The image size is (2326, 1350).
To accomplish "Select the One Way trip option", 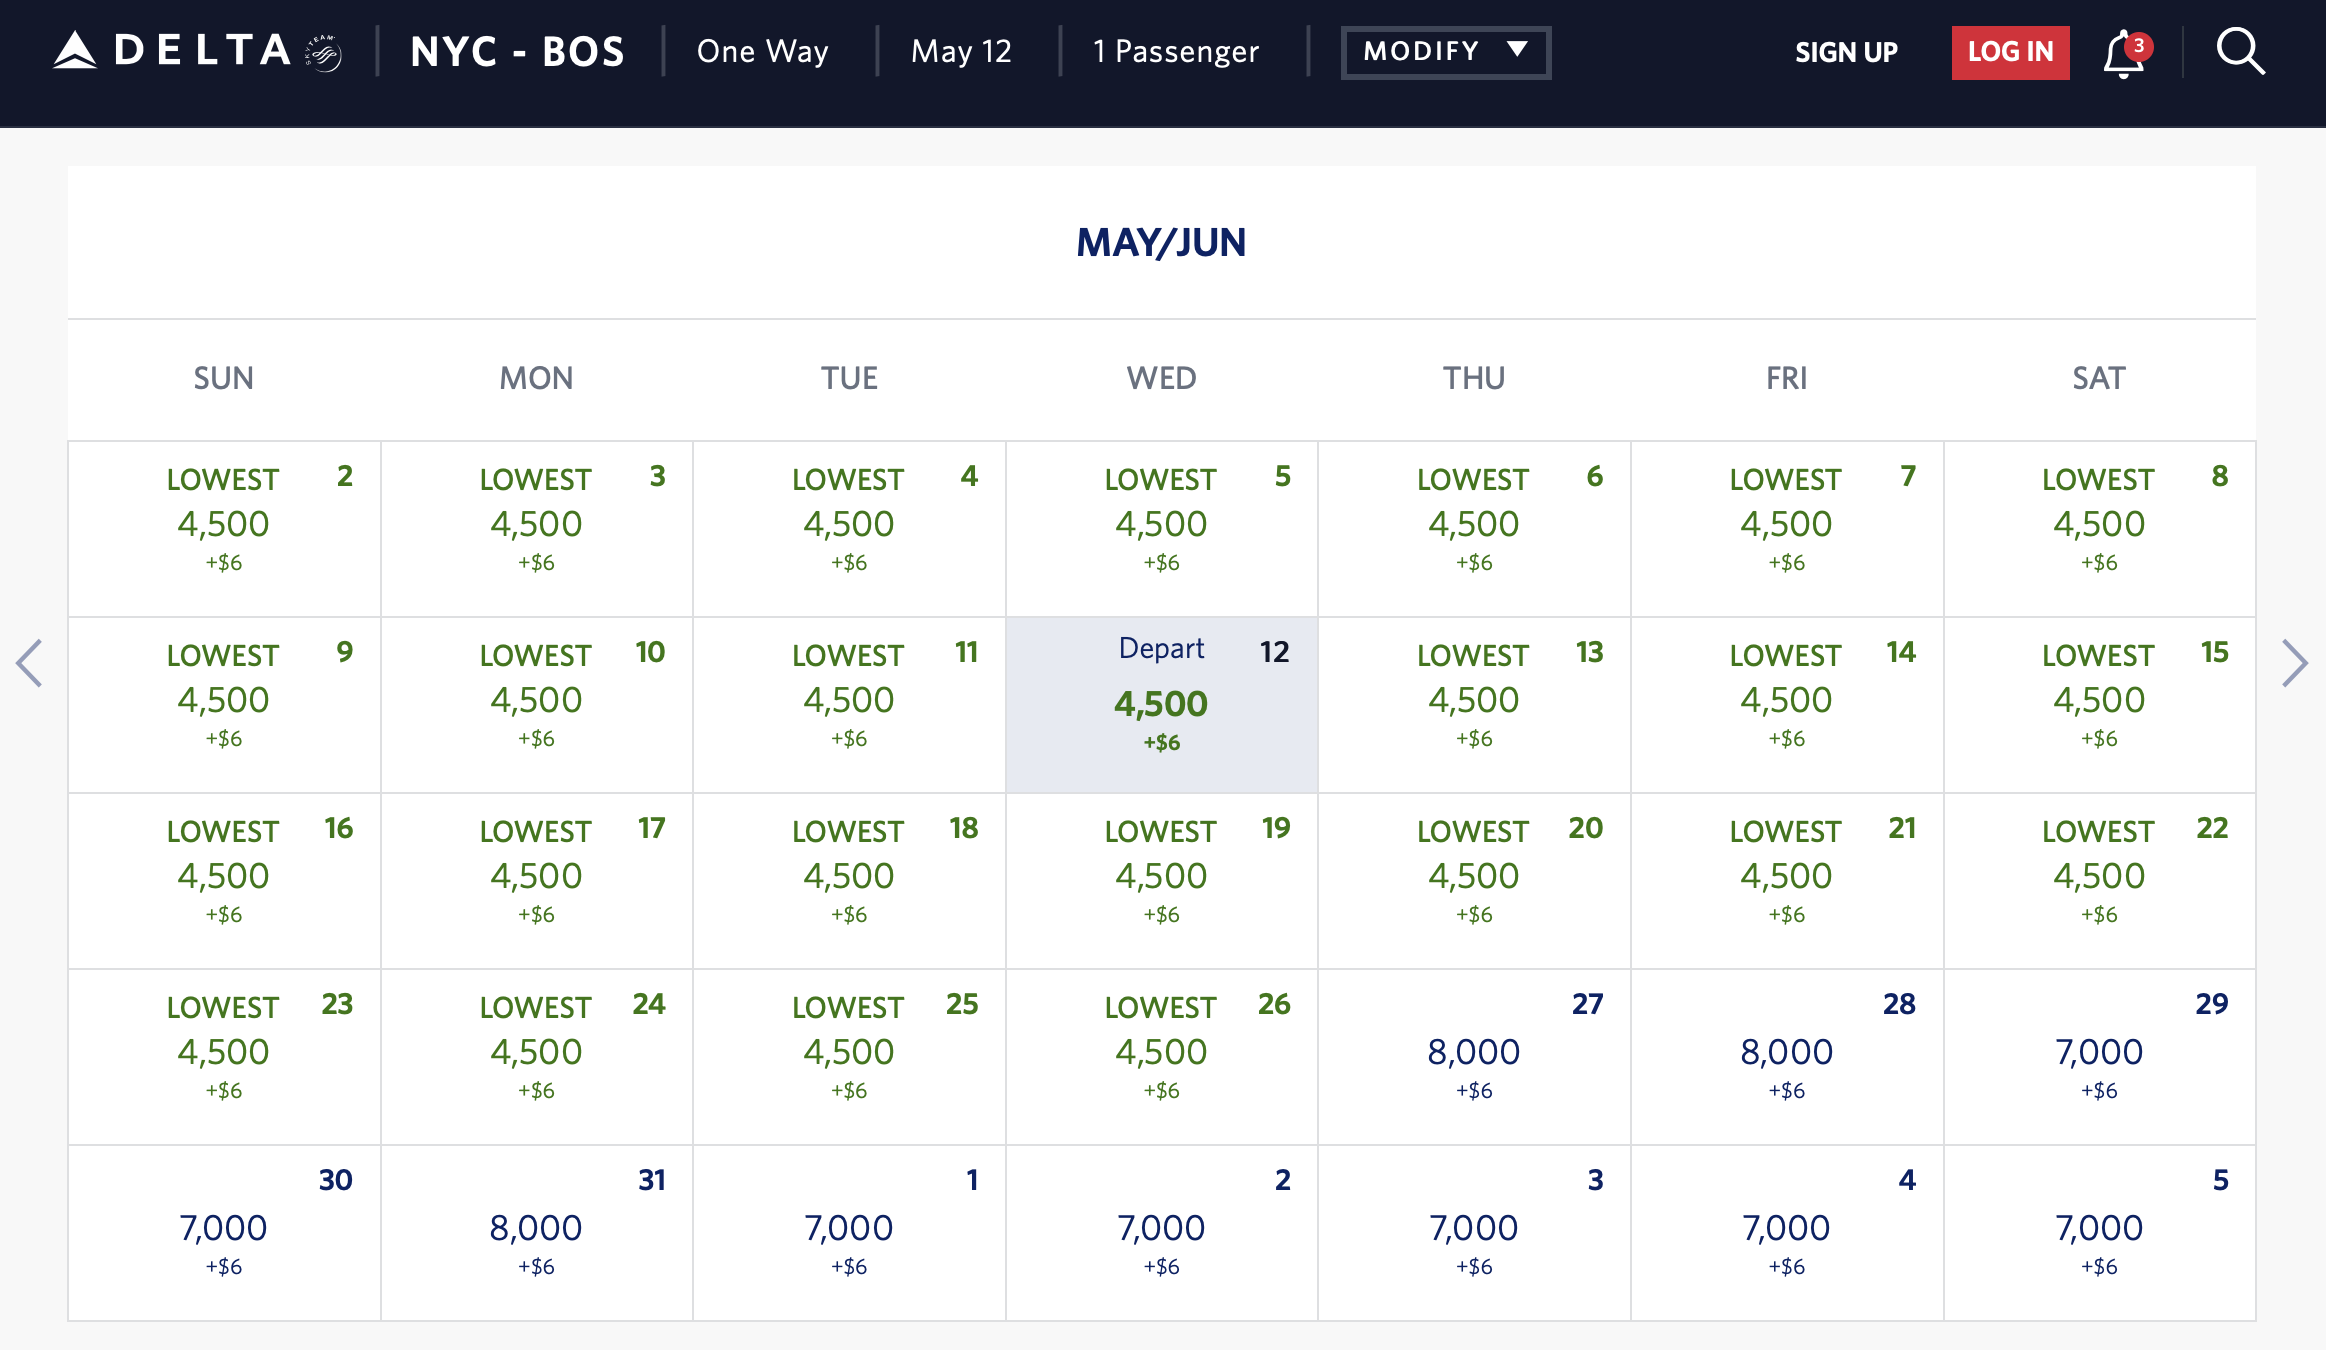I will (x=763, y=50).
